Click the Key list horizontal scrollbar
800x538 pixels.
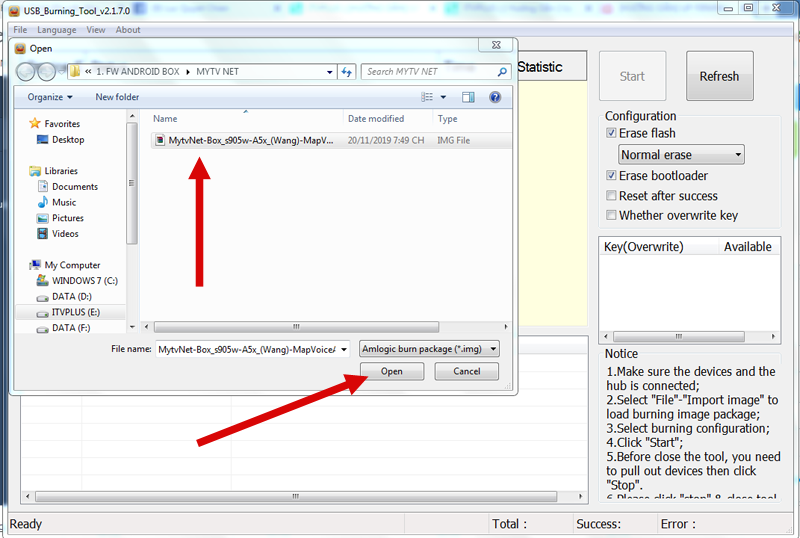click(x=679, y=336)
